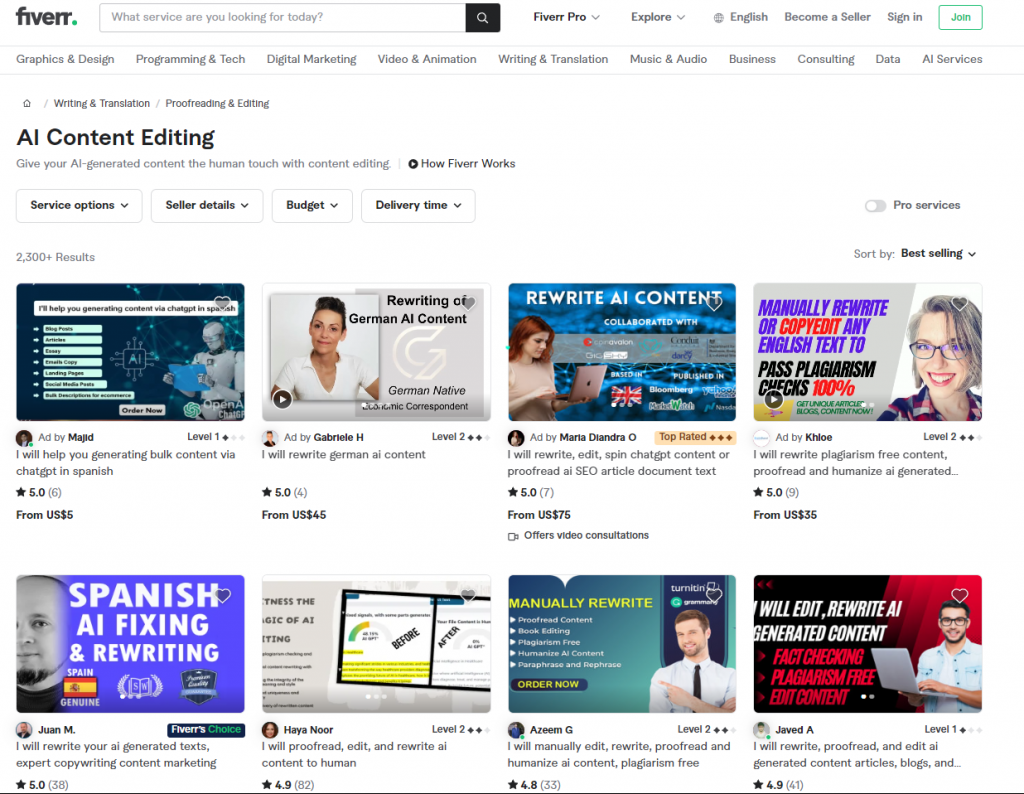Favorite Azeem G's manually rewrite gig
1024x794 pixels.
tap(713, 594)
